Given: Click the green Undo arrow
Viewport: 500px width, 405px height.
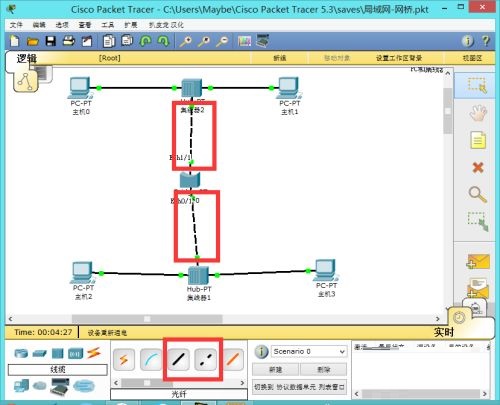Looking at the screenshot, I should click(x=145, y=41).
